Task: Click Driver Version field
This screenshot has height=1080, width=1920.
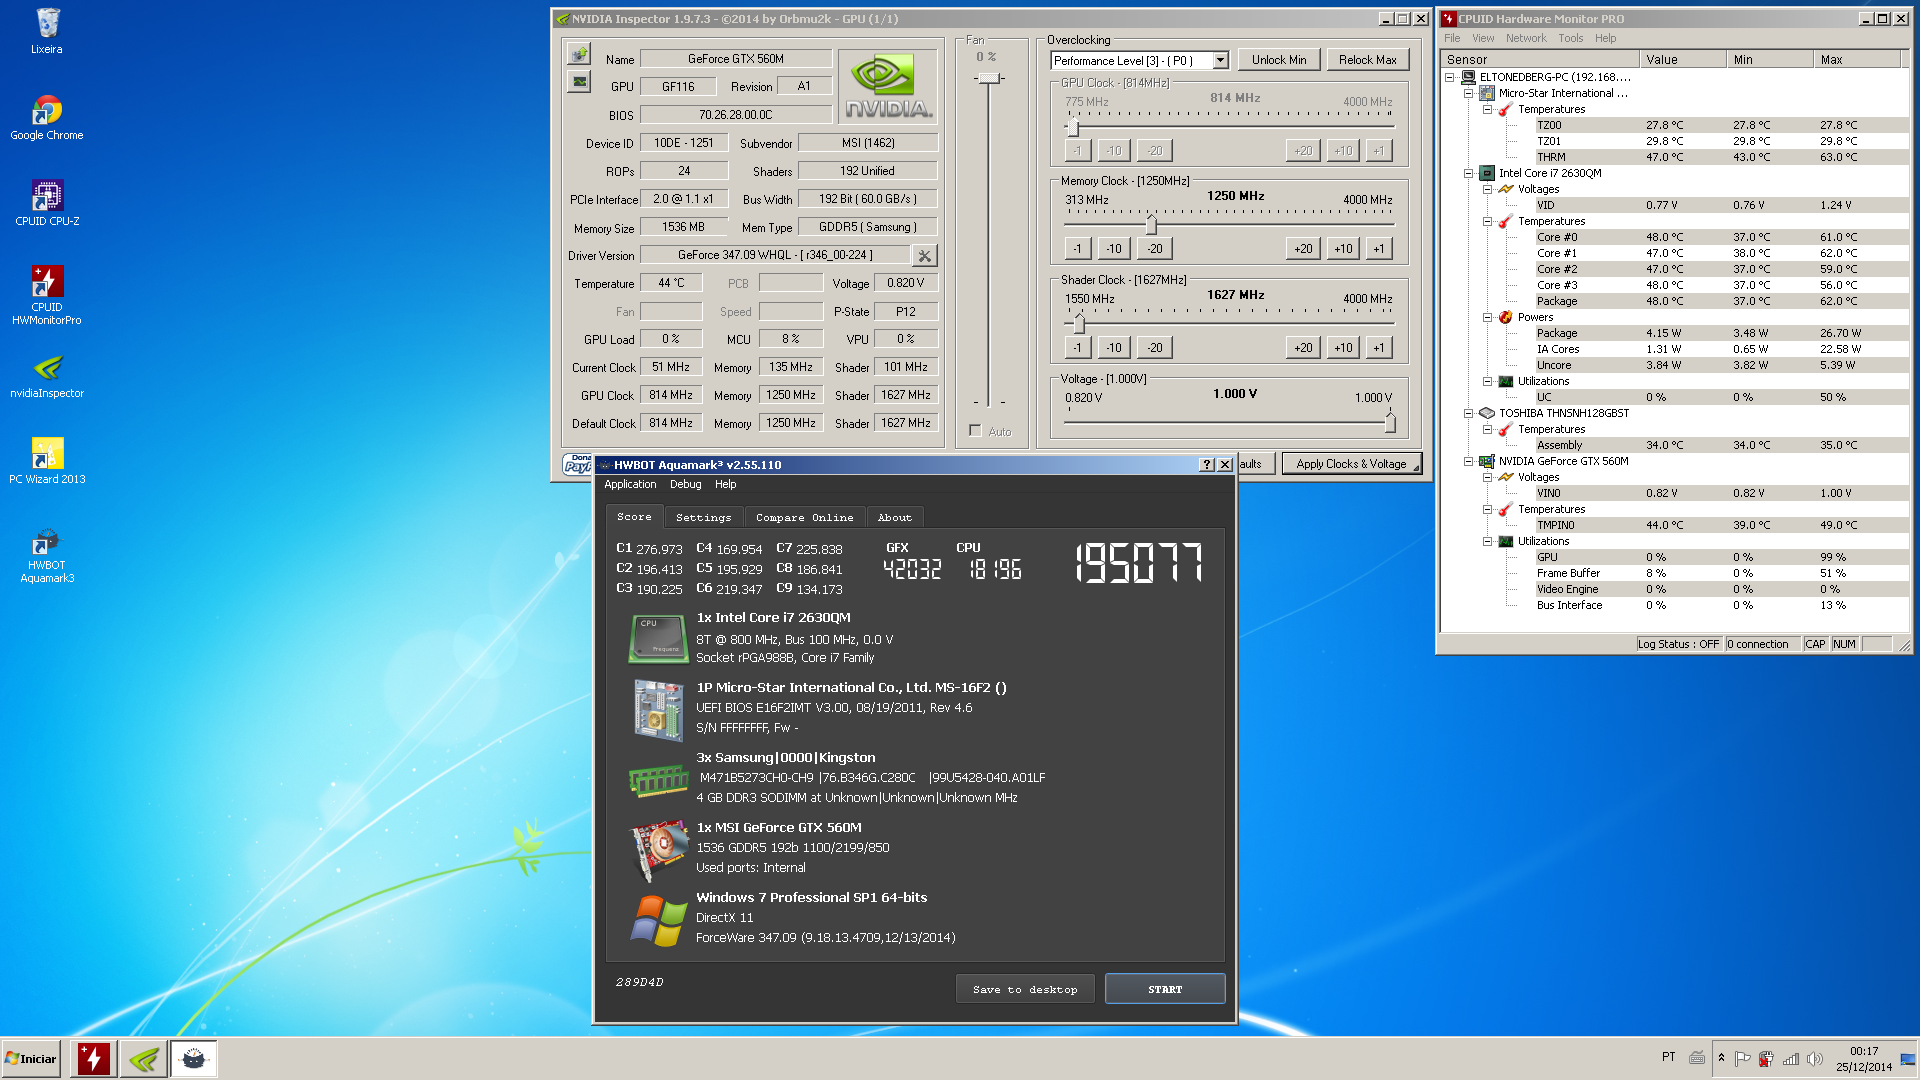Action: pyautogui.click(x=775, y=256)
